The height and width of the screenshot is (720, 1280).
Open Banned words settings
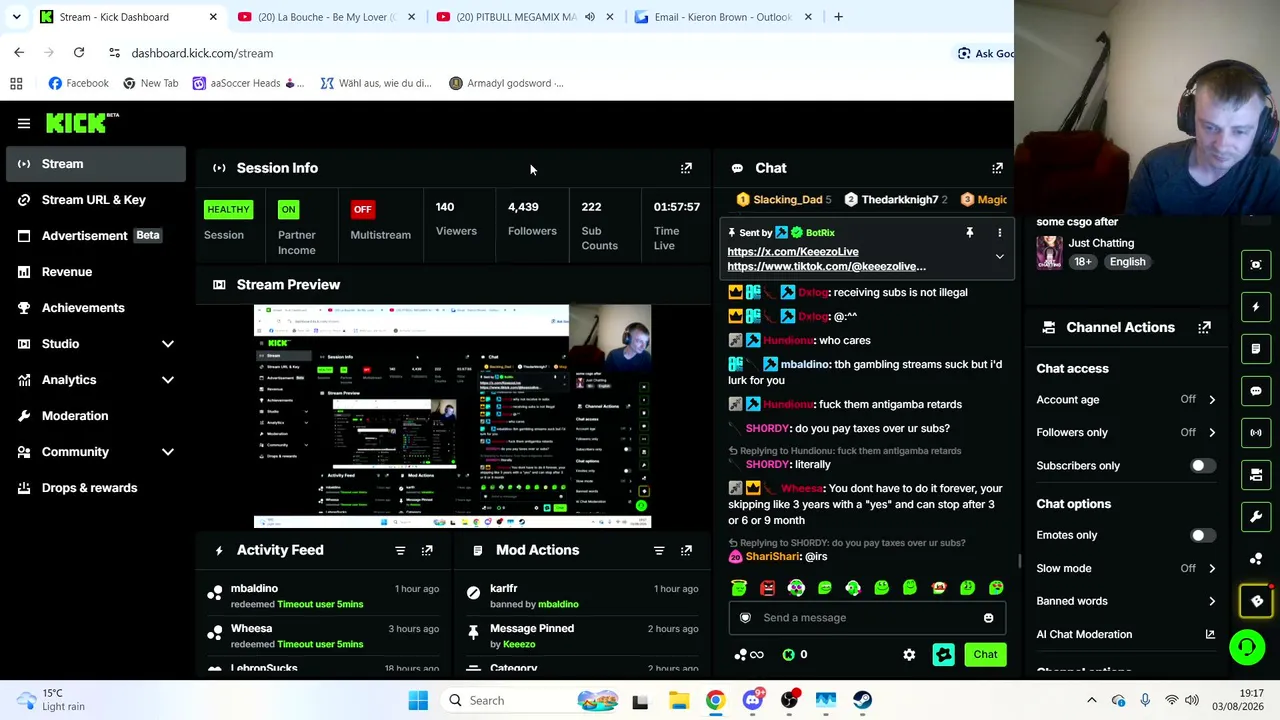click(x=1126, y=601)
